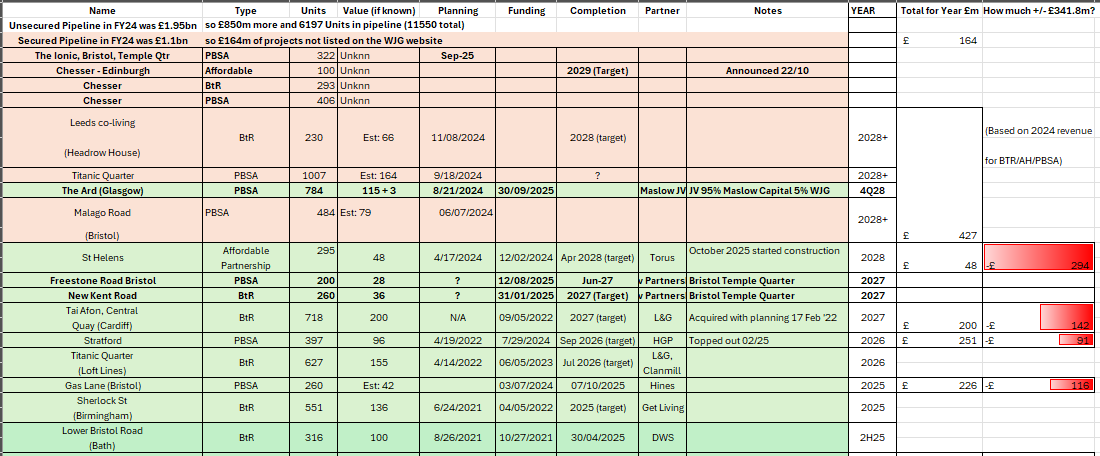1100x456 pixels.
Task: Select the Malago Road (Bristol) name cell
Action: [102, 220]
